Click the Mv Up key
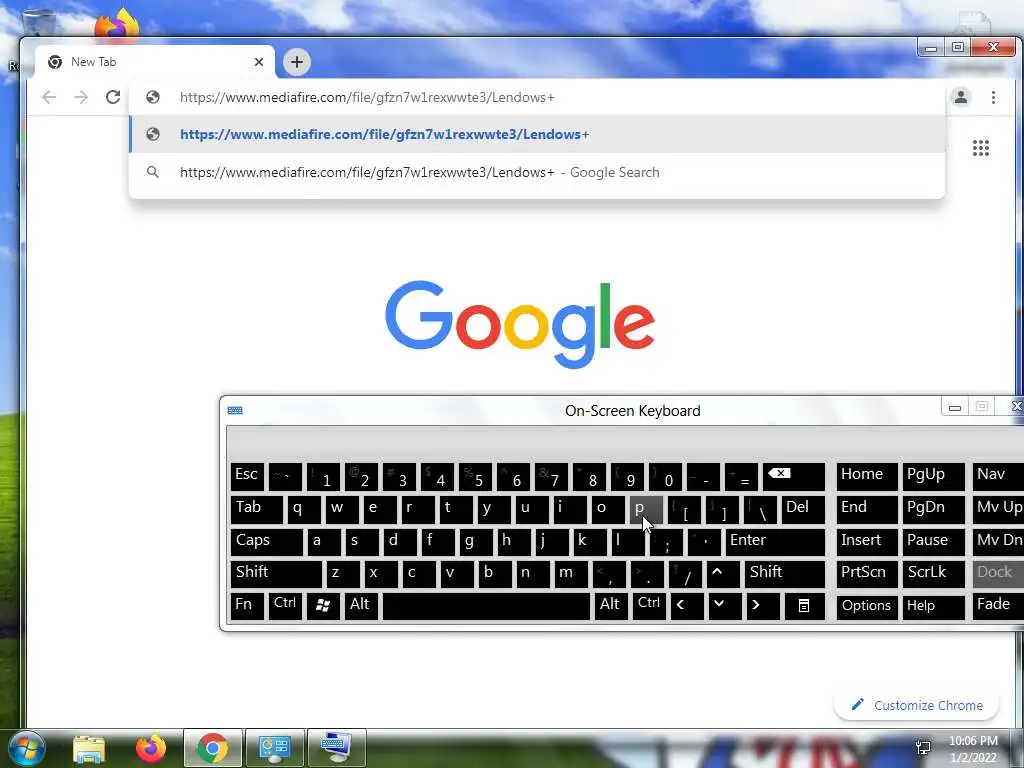The height and width of the screenshot is (768, 1024). click(x=997, y=509)
